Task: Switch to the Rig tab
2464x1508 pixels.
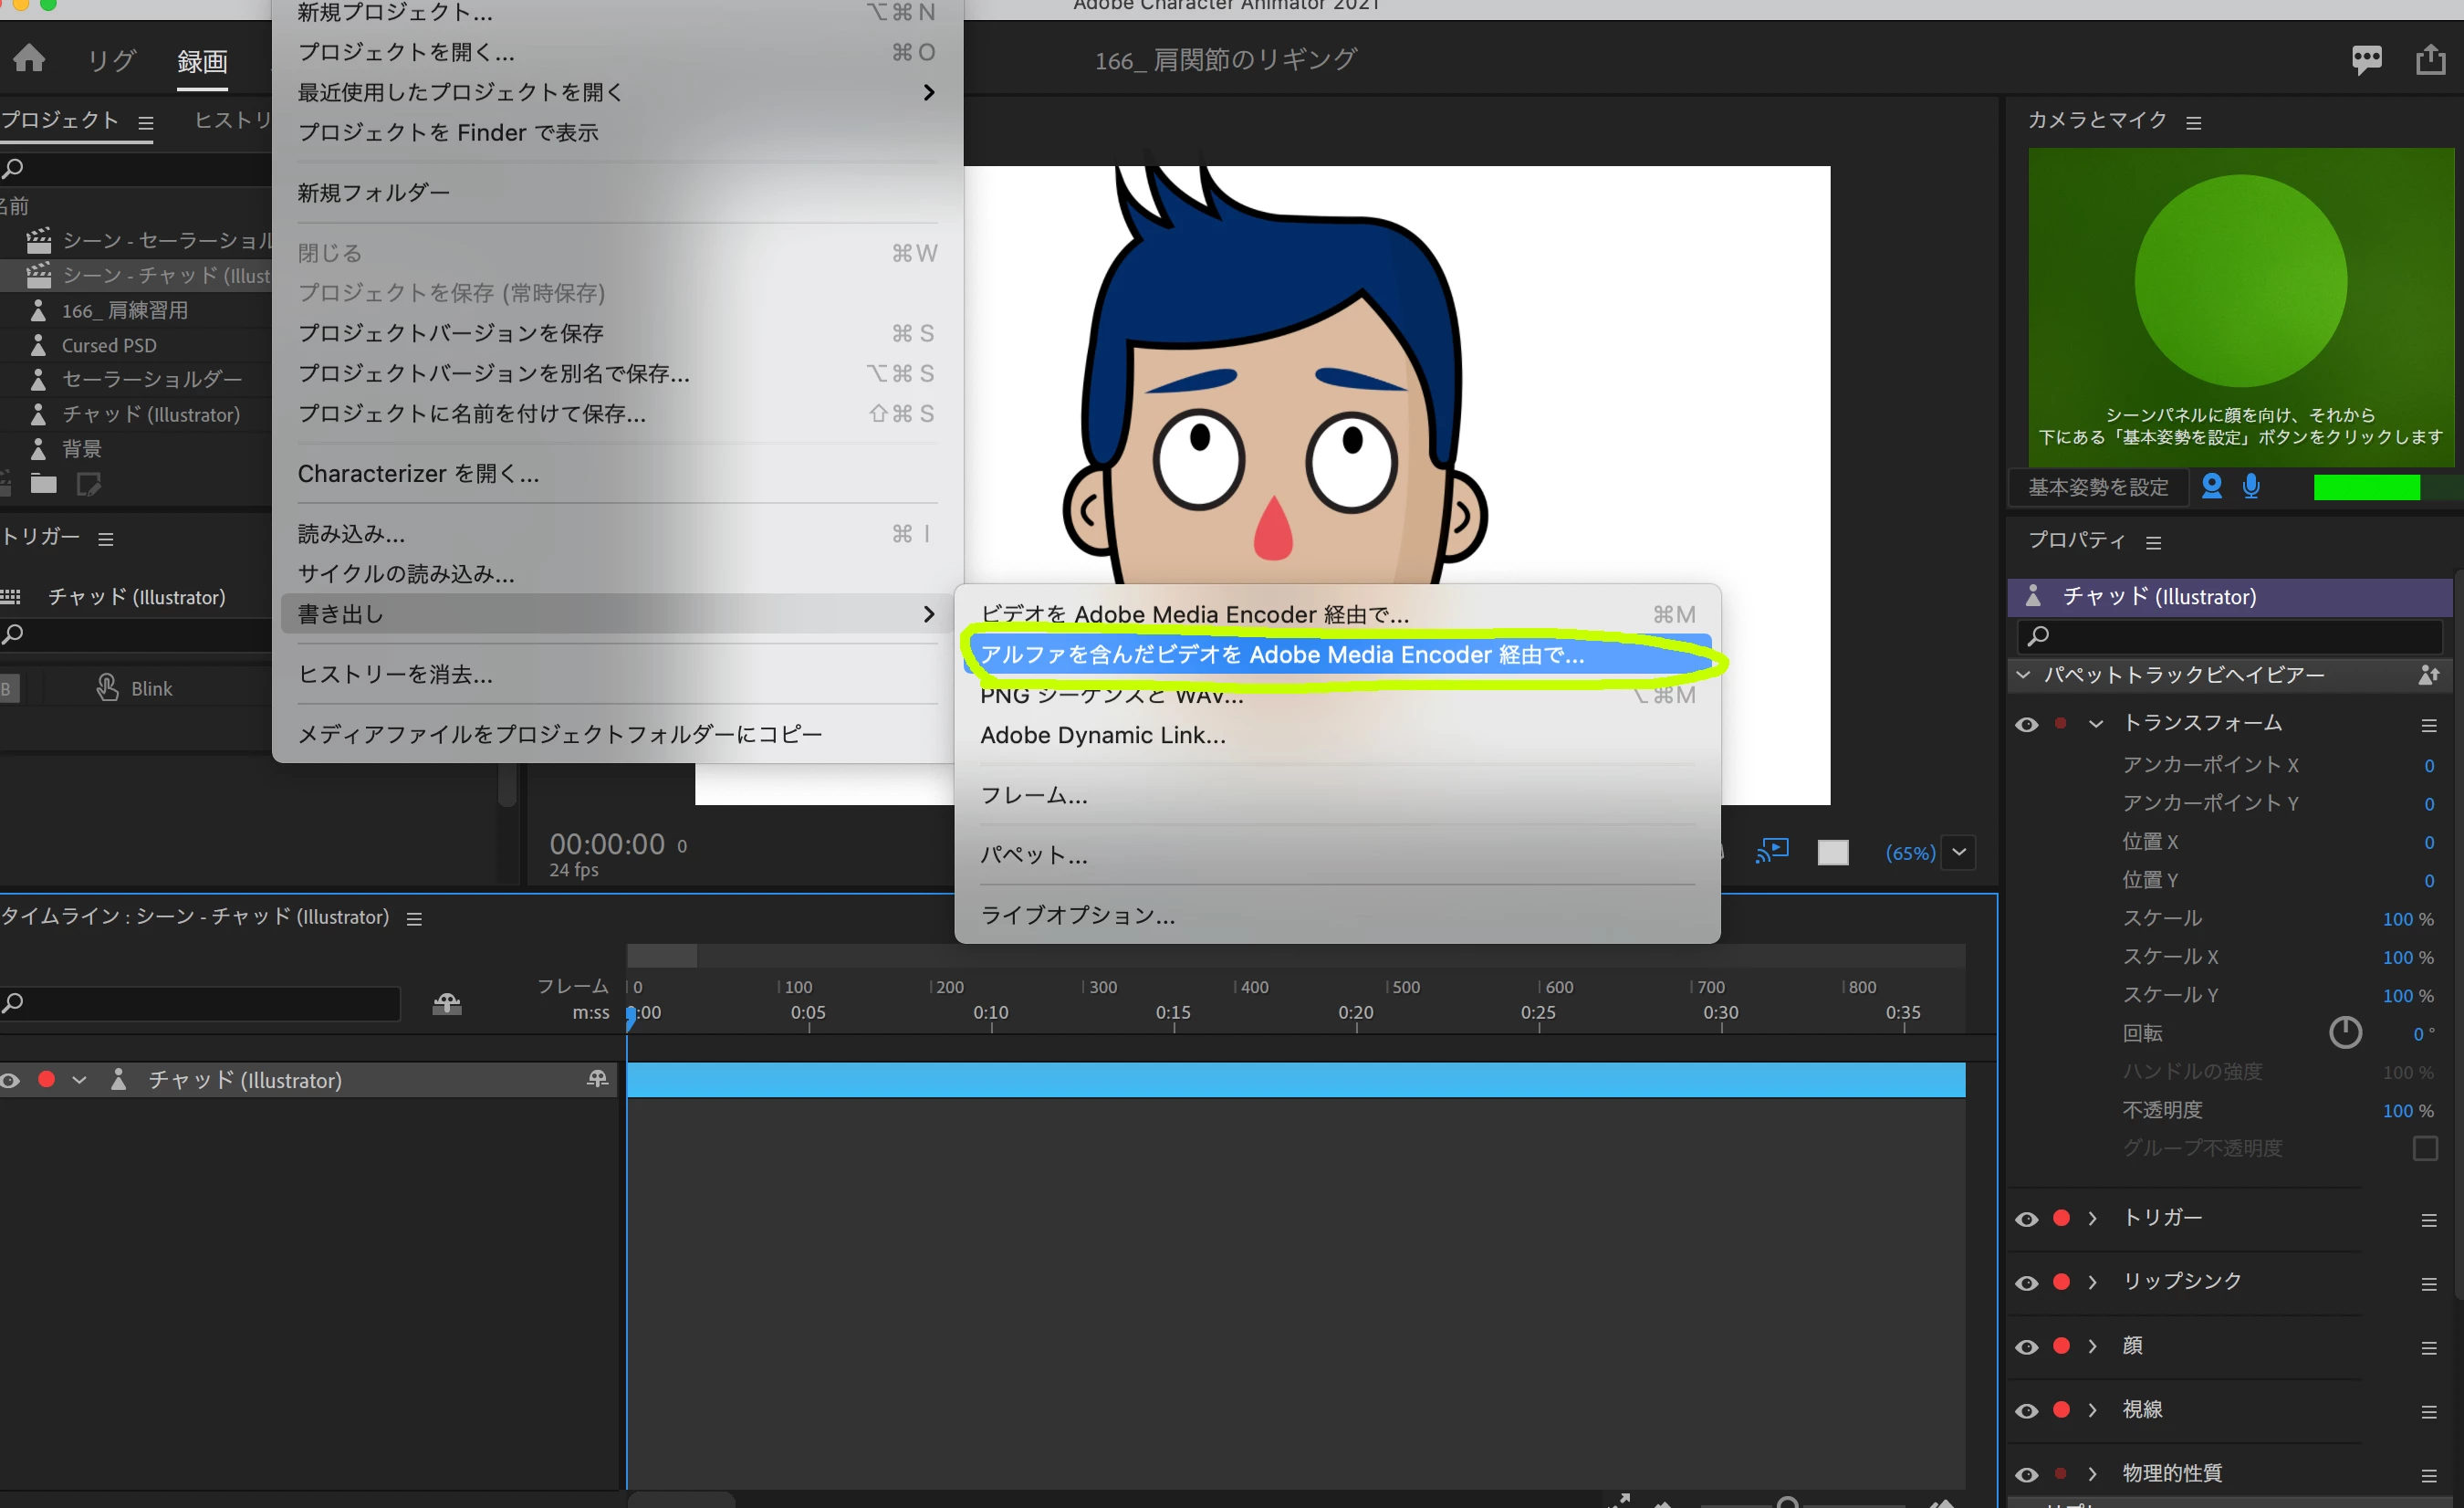Action: tap(111, 60)
